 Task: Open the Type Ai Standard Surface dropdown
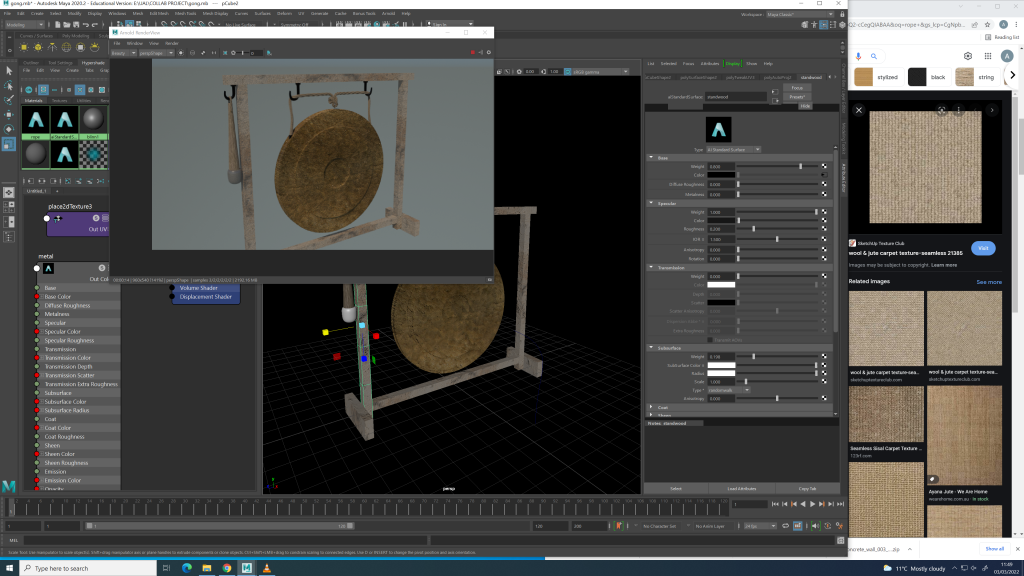point(733,150)
